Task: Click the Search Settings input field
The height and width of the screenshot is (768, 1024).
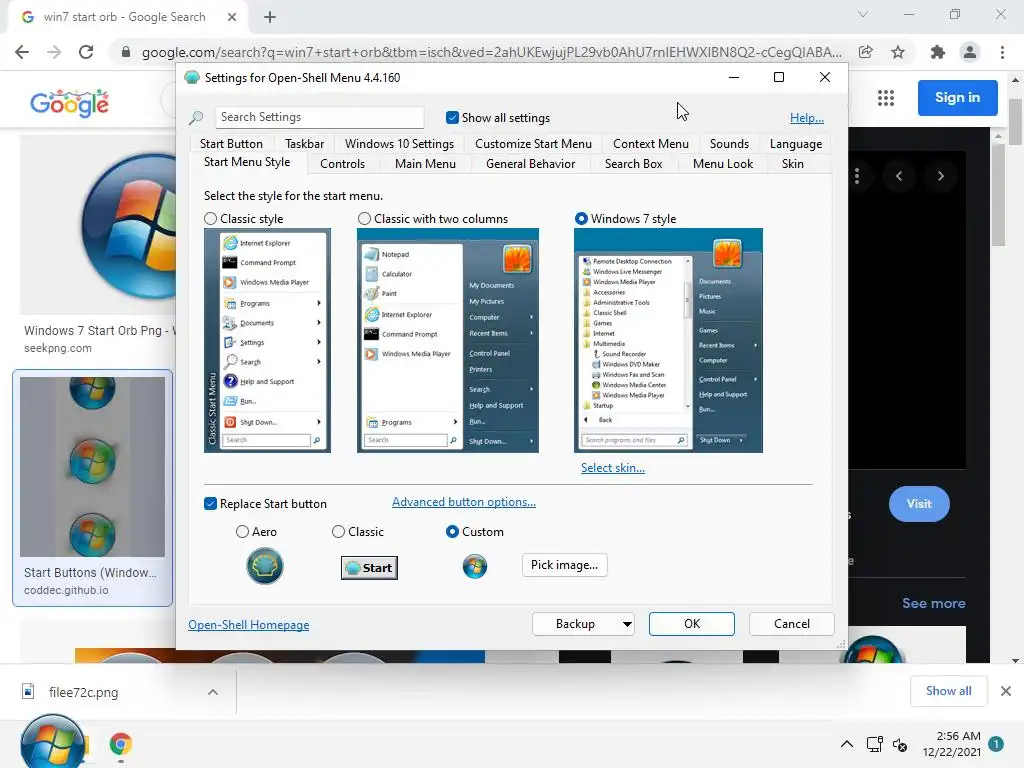Action: [319, 118]
